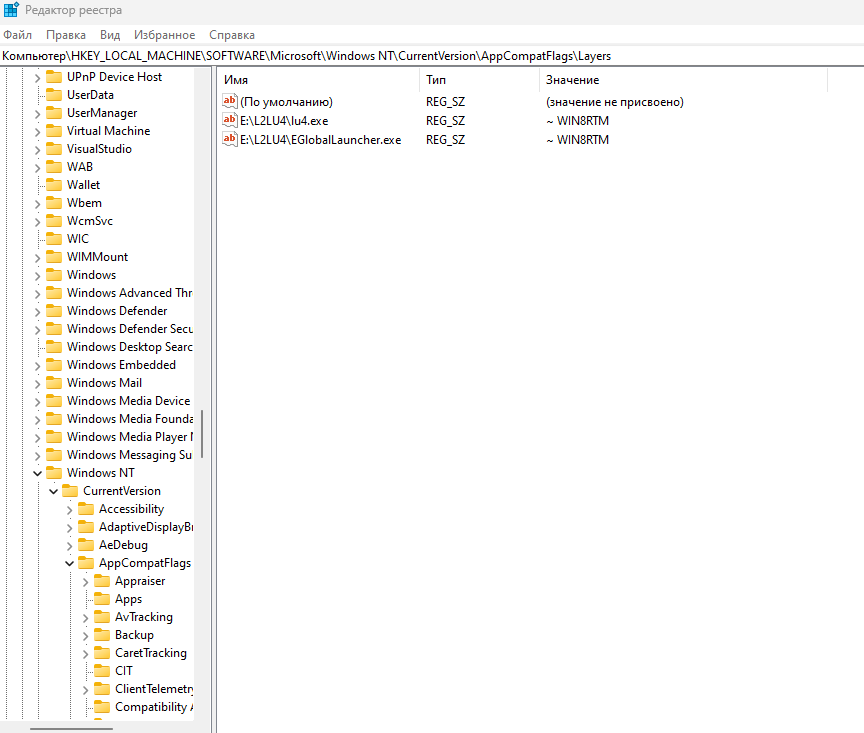Select the CurrentVersion key label
Screen dimensions: 864x733
(122, 491)
